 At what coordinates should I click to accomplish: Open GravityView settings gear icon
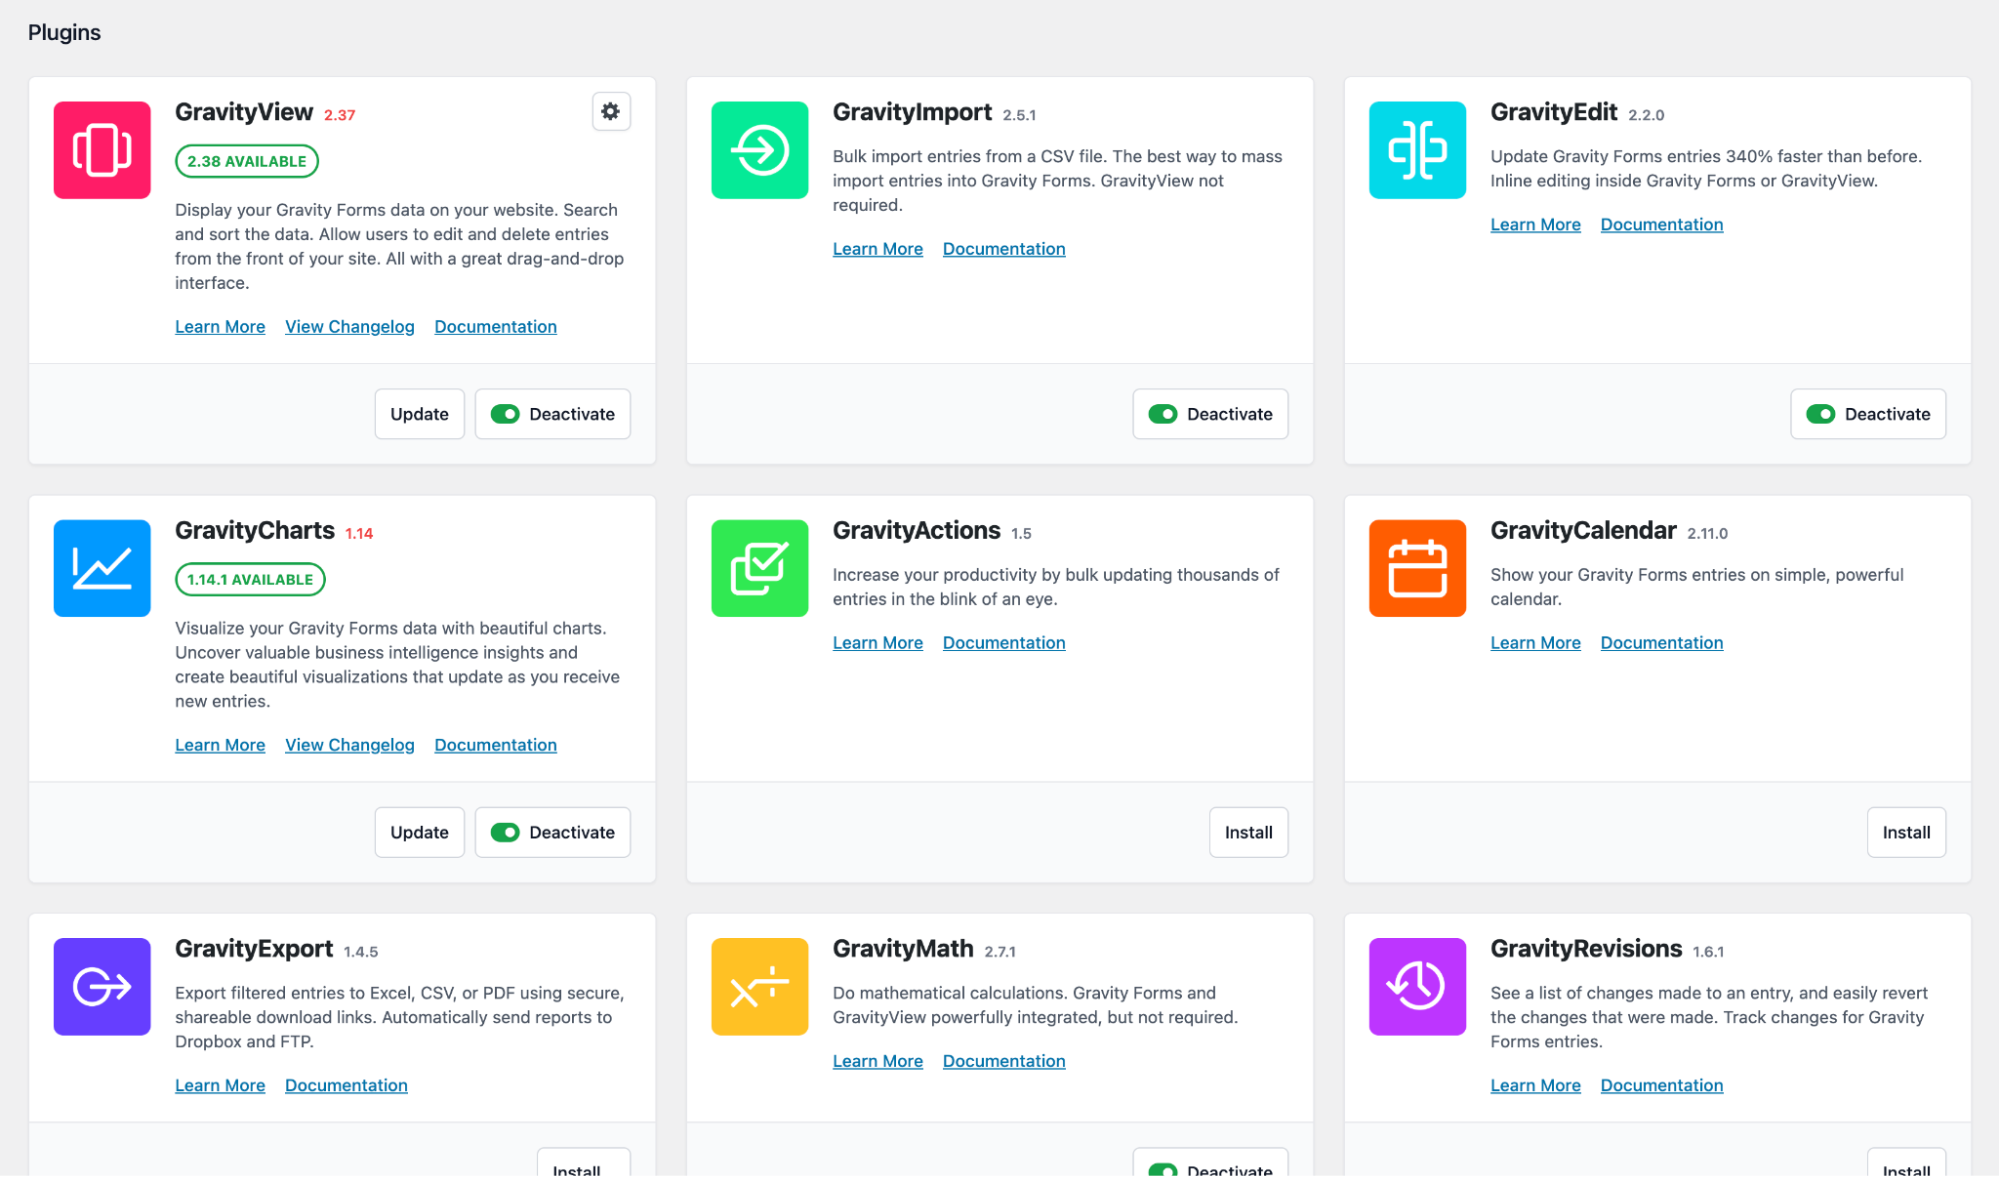coord(611,112)
